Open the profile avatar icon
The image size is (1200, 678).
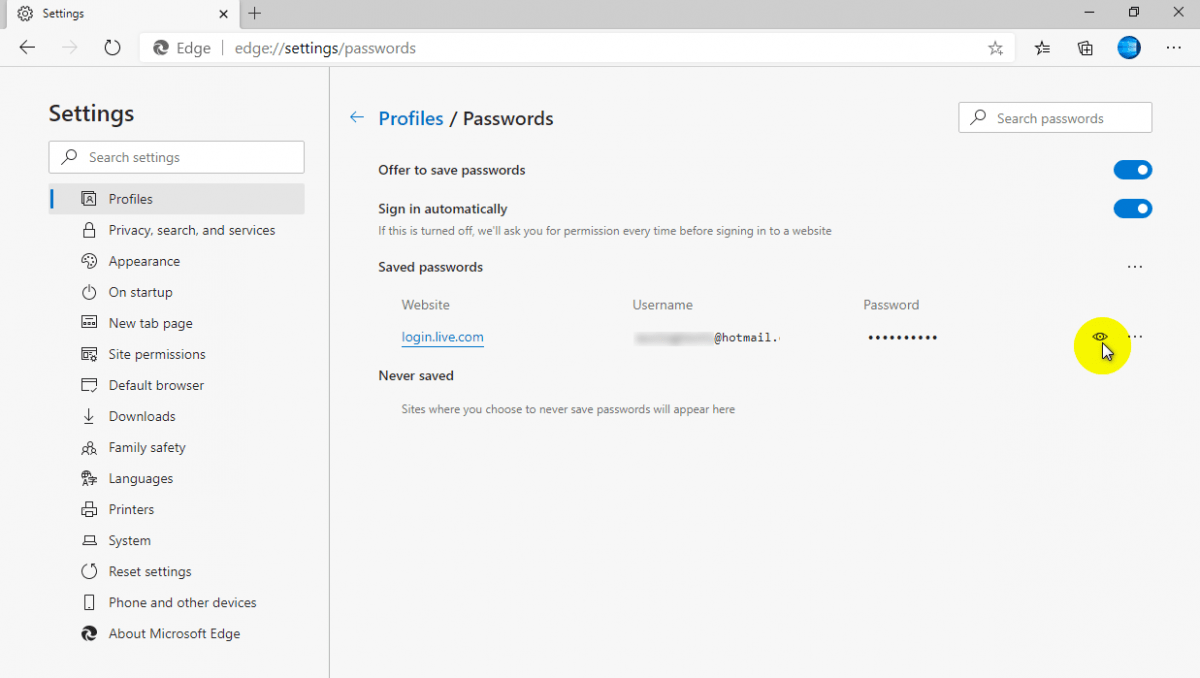(x=1128, y=47)
